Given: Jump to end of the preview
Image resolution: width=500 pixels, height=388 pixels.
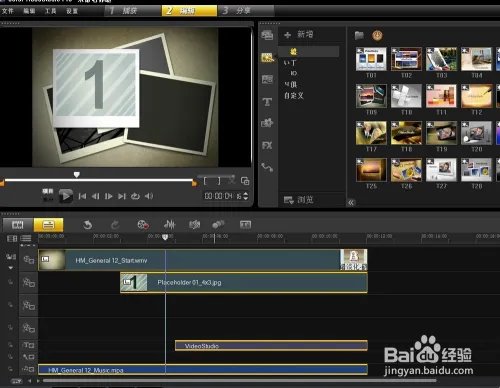Looking at the screenshot, I should click(x=122, y=196).
